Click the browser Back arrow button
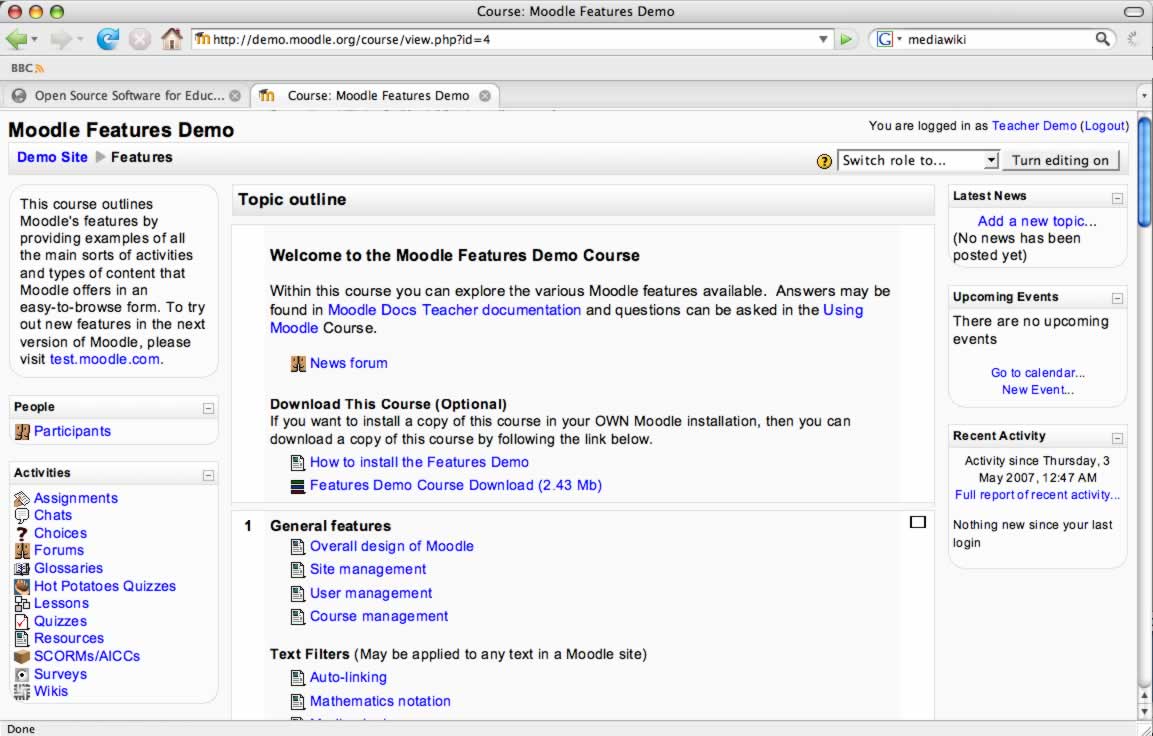This screenshot has height=736, width=1153. coord(16,39)
